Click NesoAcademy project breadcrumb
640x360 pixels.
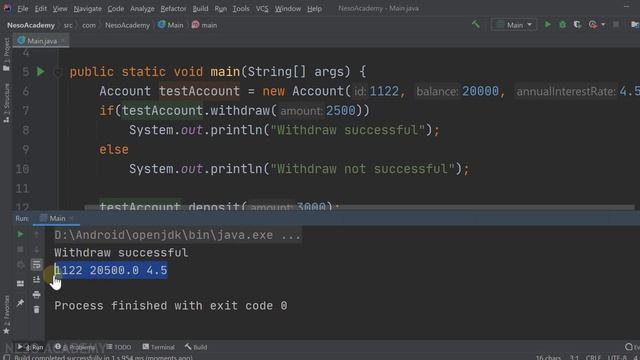point(31,25)
